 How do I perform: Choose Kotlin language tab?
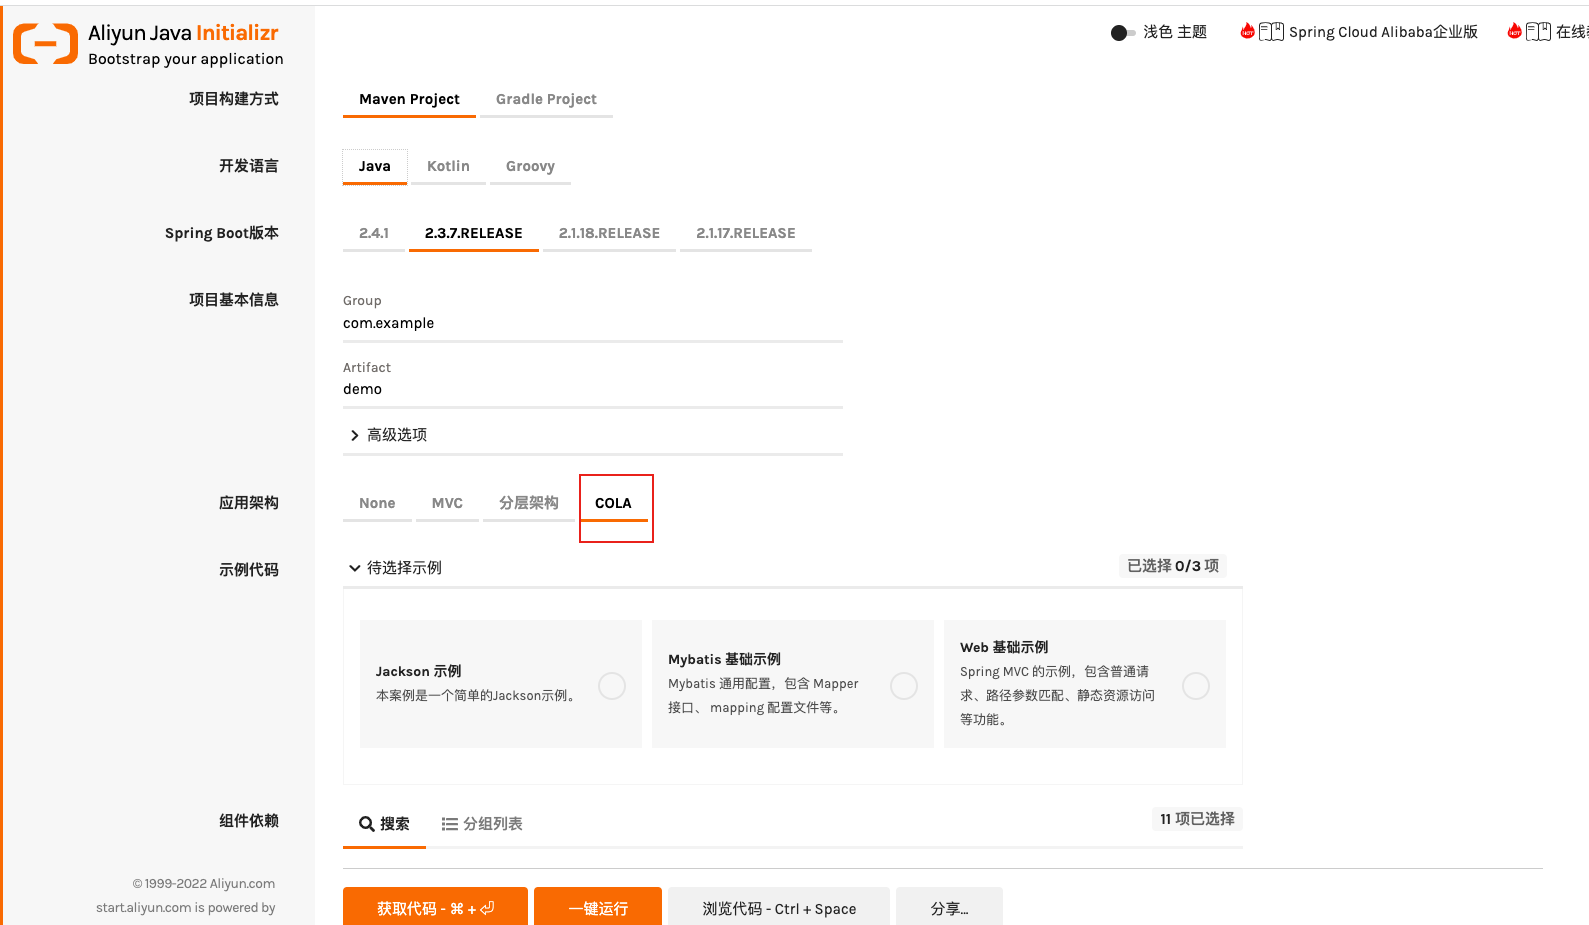[x=448, y=166]
